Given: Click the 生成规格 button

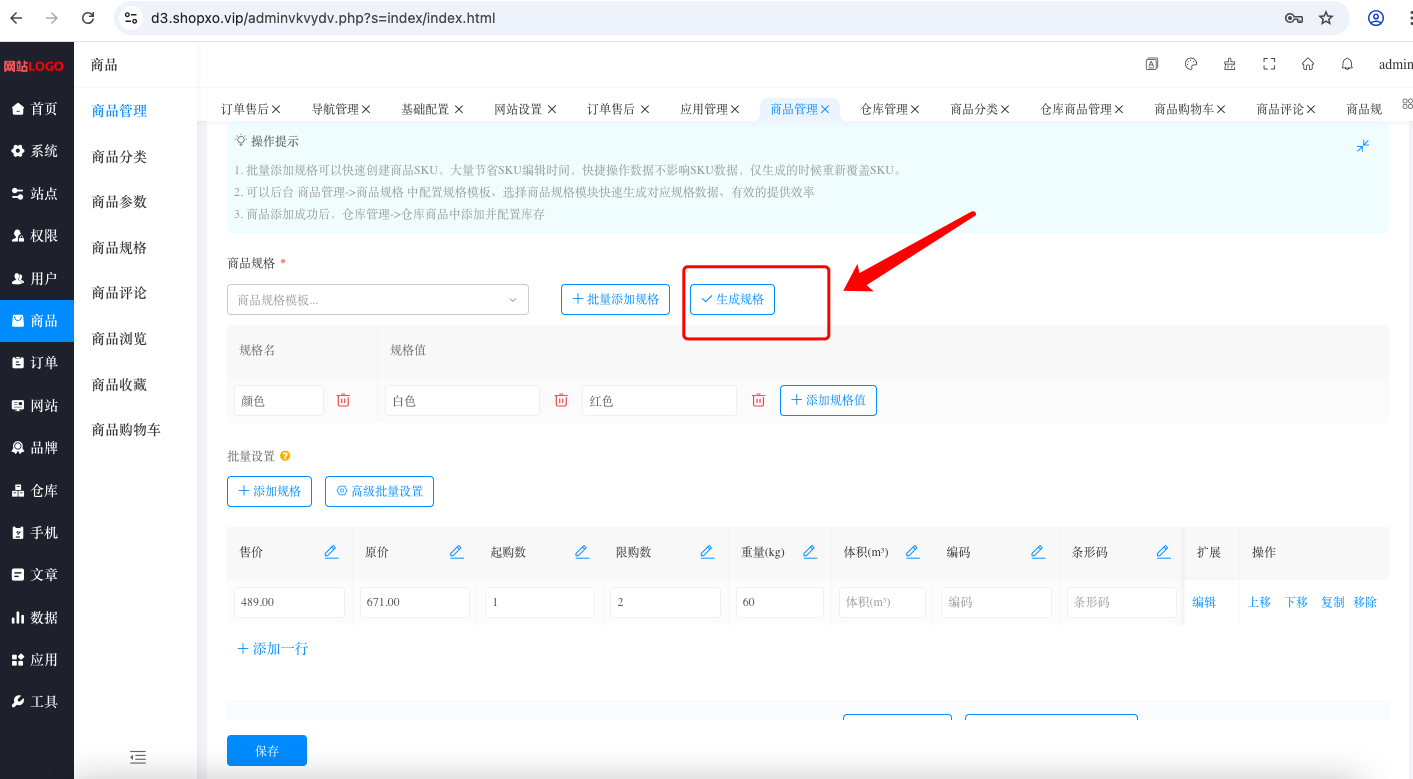Looking at the screenshot, I should tap(732, 299).
